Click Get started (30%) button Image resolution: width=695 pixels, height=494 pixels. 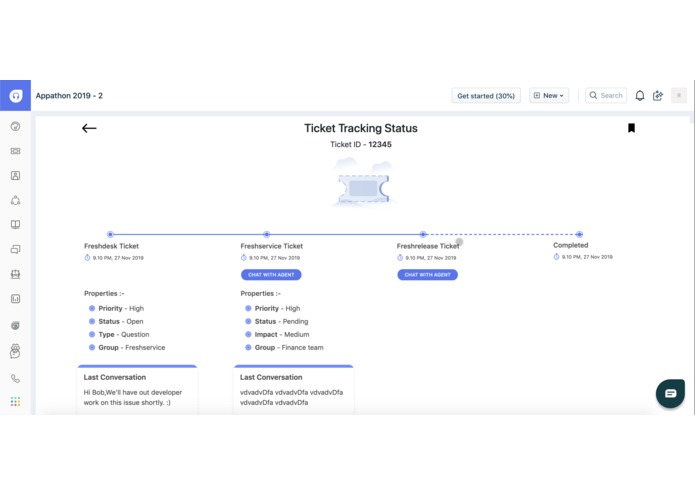pos(486,96)
